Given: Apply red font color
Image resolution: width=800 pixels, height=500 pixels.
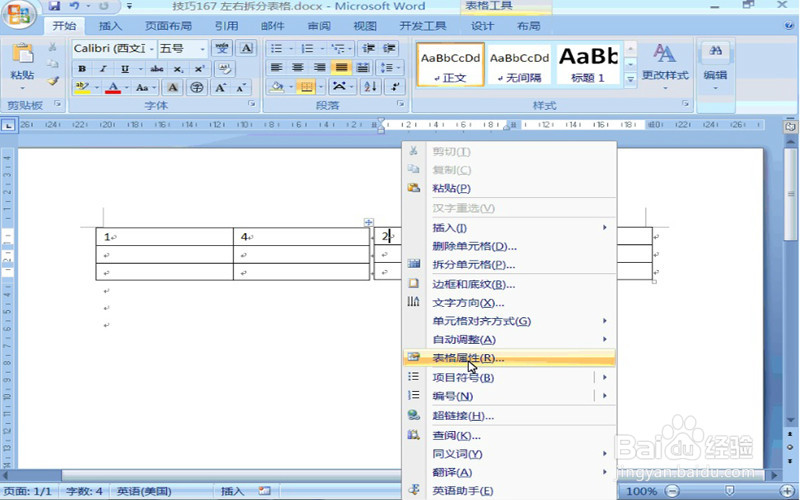Looking at the screenshot, I should (x=113, y=88).
